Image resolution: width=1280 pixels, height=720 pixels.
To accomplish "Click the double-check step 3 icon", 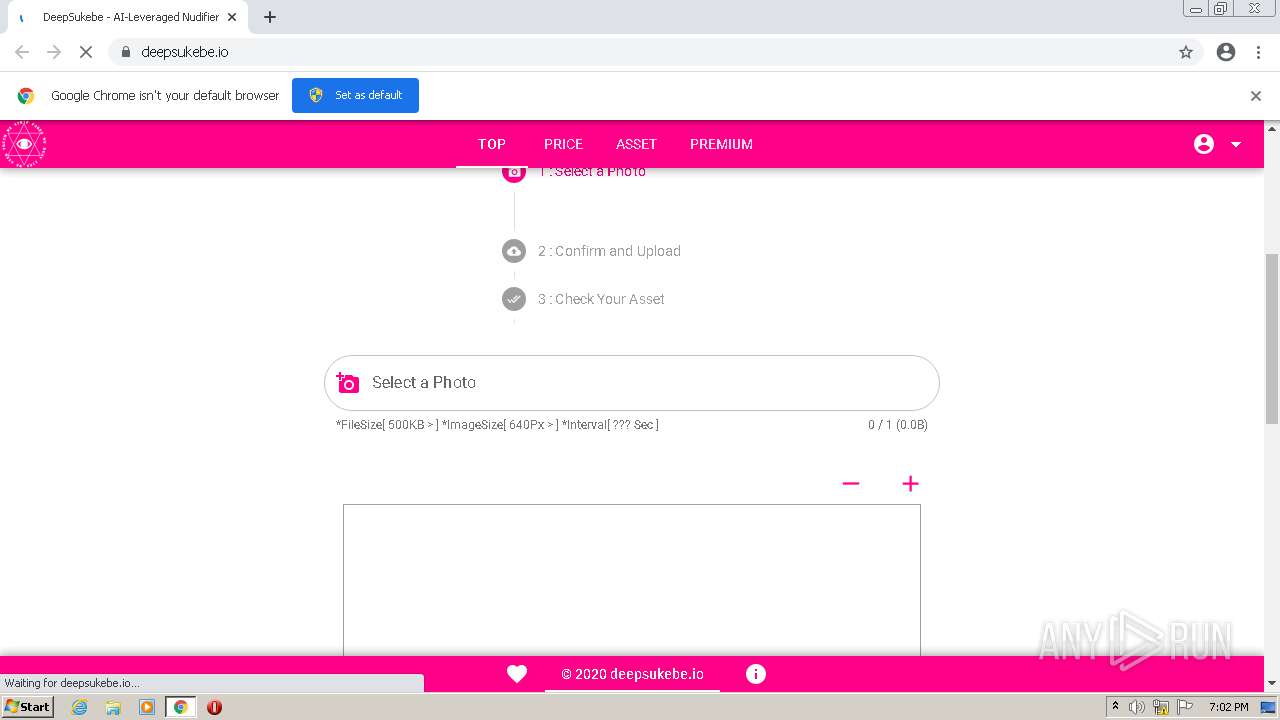I will (x=514, y=299).
